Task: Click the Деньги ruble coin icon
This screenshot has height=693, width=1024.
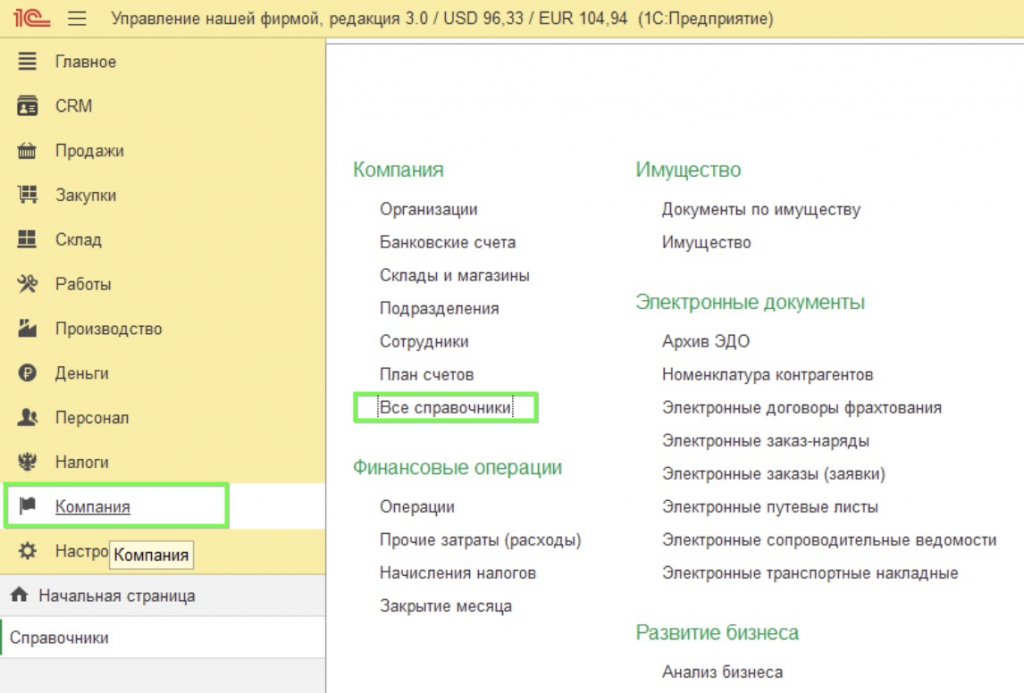Action: pyautogui.click(x=27, y=373)
